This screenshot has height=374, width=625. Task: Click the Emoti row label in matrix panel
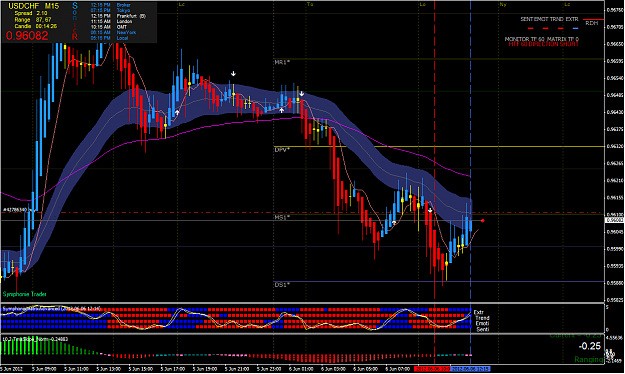[x=482, y=323]
